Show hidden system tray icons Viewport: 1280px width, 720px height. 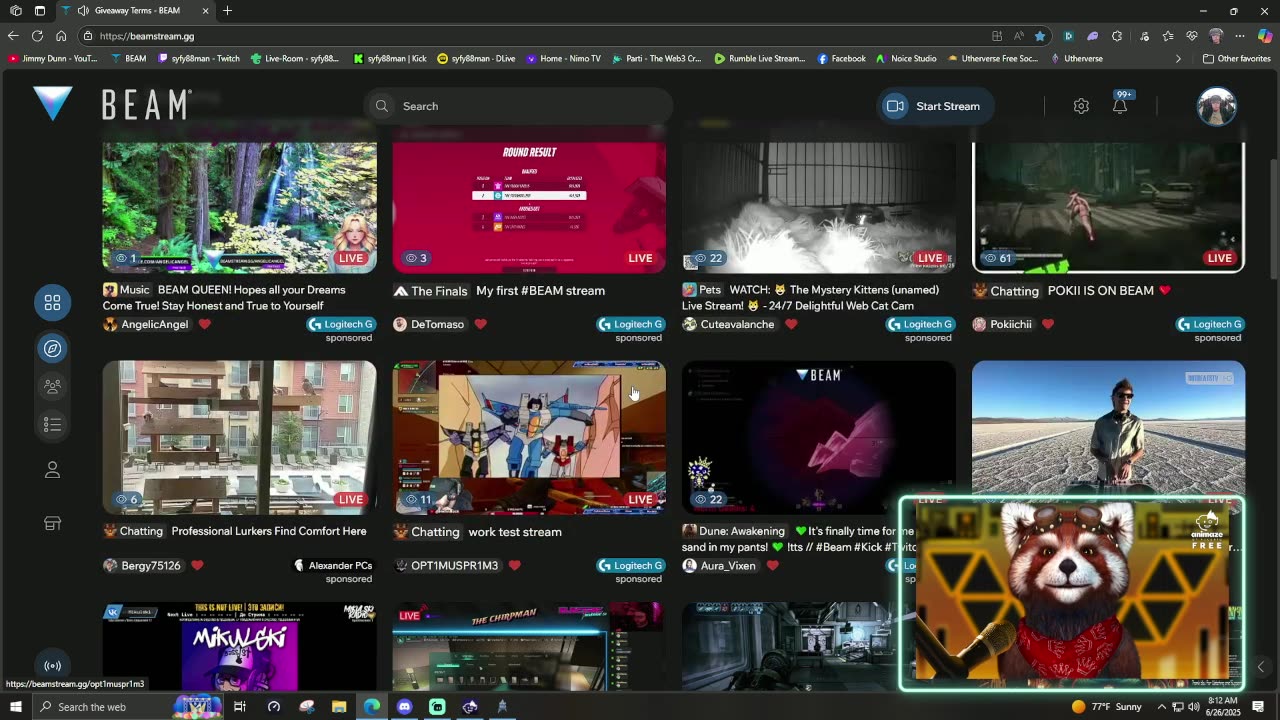click(1161, 707)
